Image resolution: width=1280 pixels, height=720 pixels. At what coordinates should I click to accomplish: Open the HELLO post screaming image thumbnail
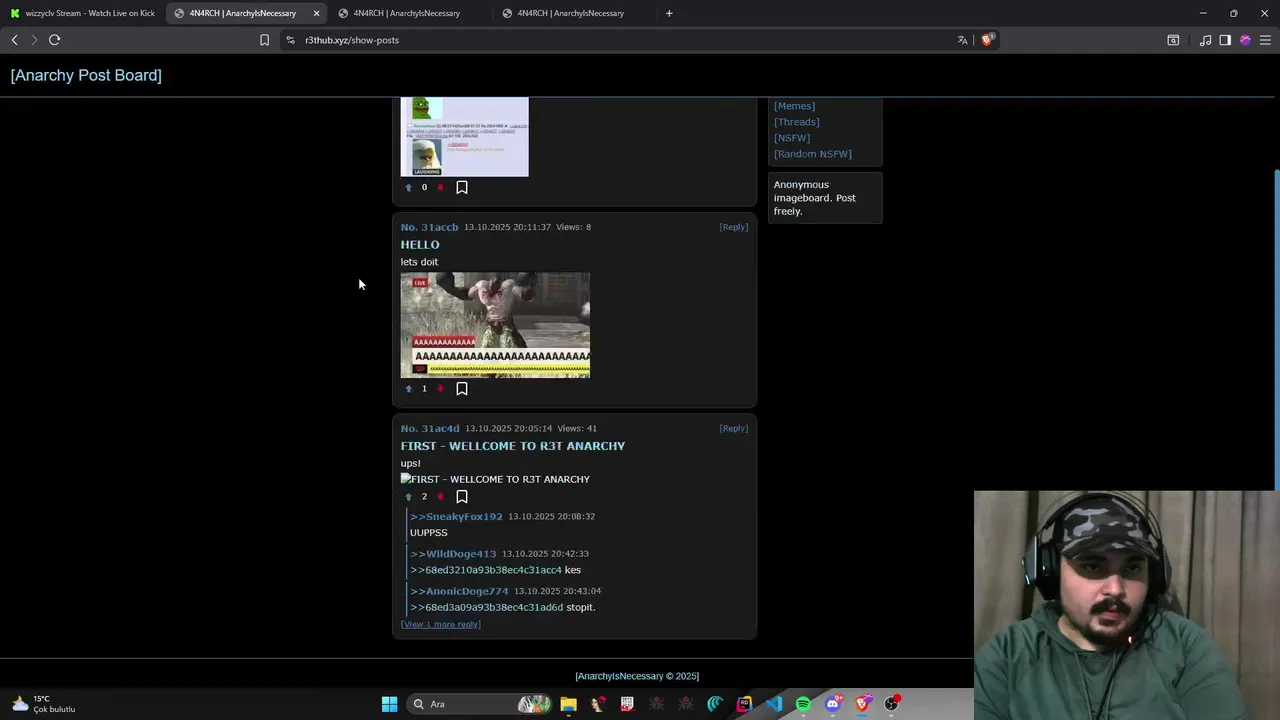[495, 325]
